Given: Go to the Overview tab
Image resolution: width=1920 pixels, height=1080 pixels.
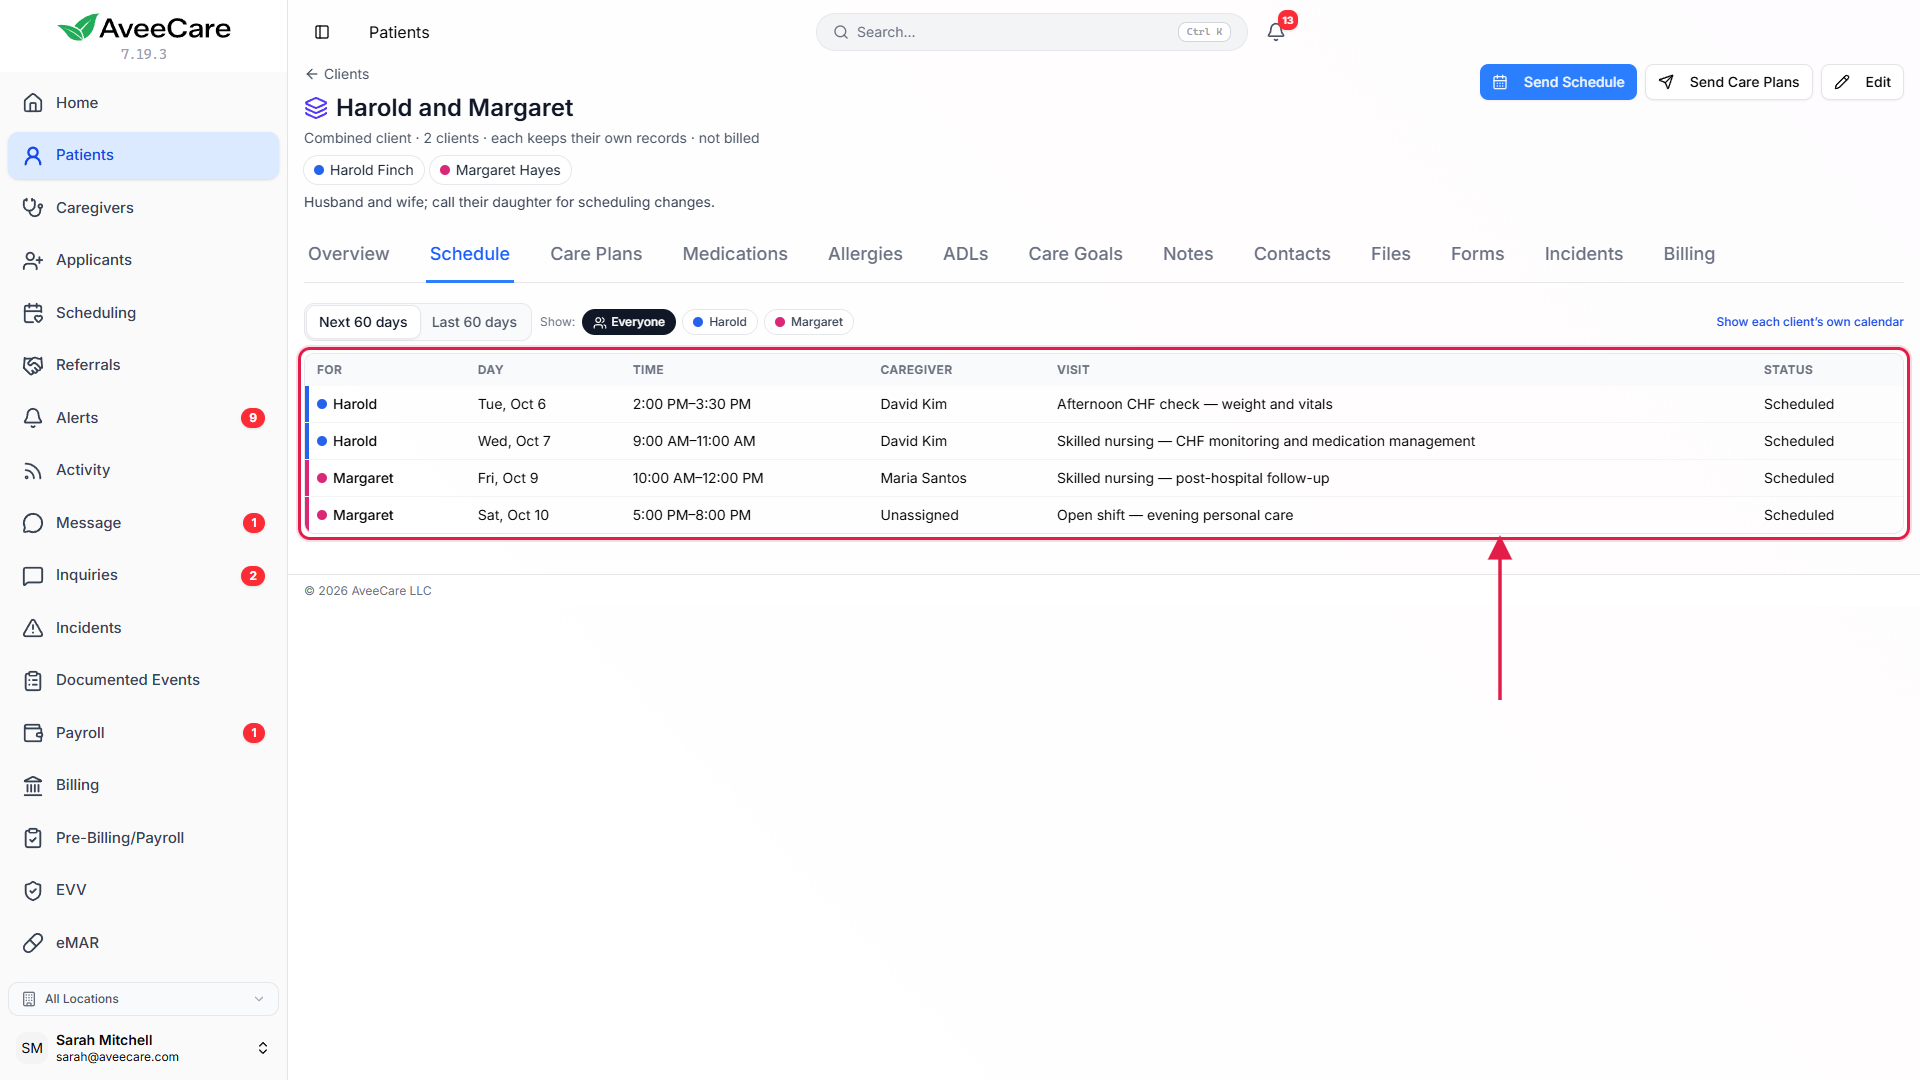Looking at the screenshot, I should click(348, 254).
